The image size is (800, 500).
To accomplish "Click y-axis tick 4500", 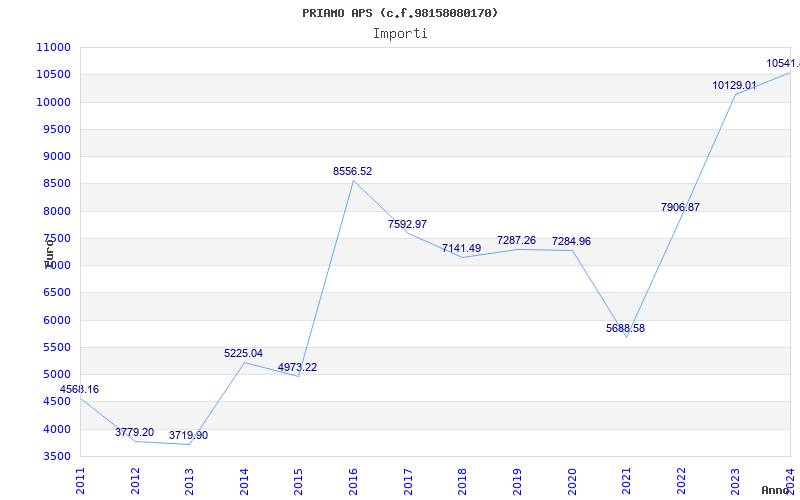I will click(x=56, y=402).
